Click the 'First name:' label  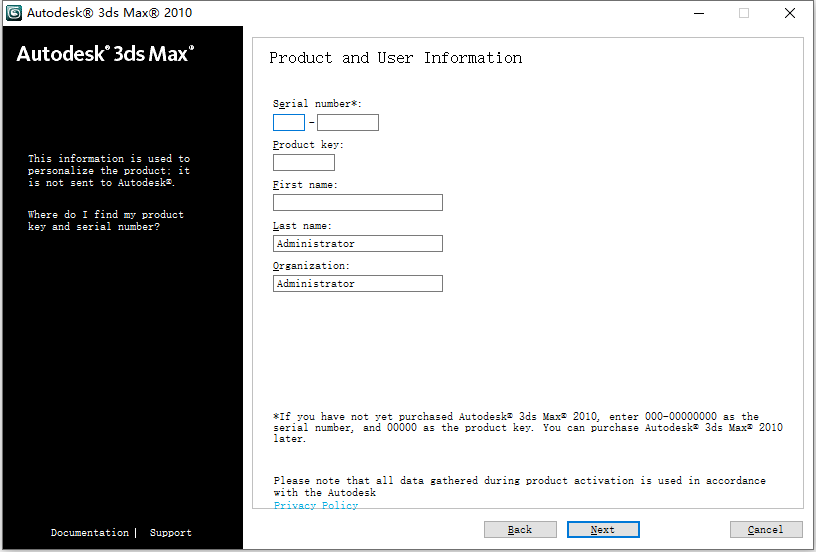click(x=305, y=185)
